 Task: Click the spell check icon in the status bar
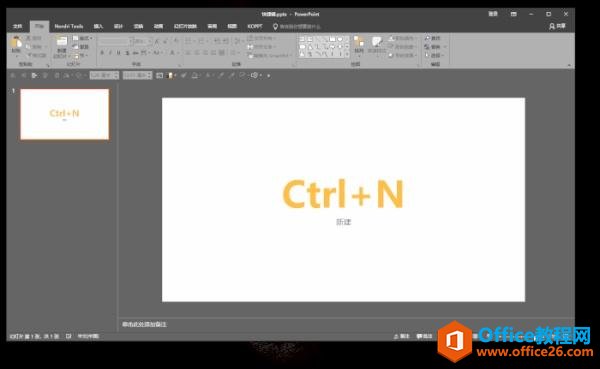(68, 336)
